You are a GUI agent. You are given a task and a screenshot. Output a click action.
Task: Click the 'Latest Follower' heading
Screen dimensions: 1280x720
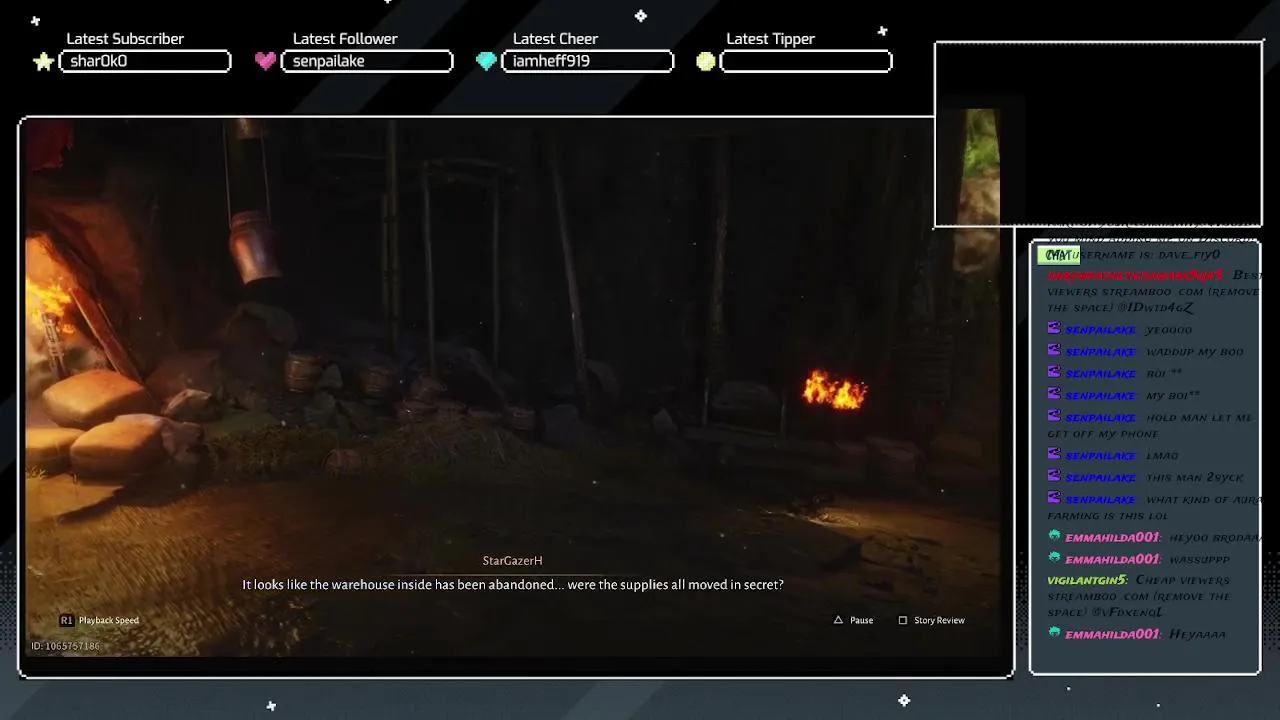pos(345,39)
